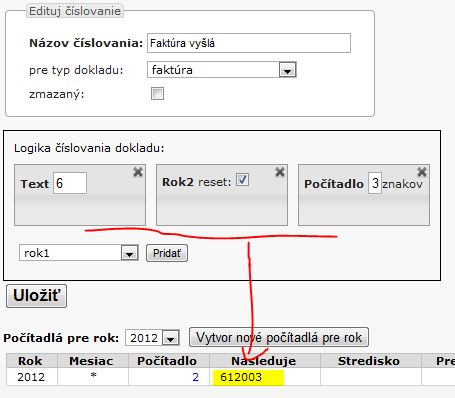Save with the Uložiť button

(x=37, y=296)
